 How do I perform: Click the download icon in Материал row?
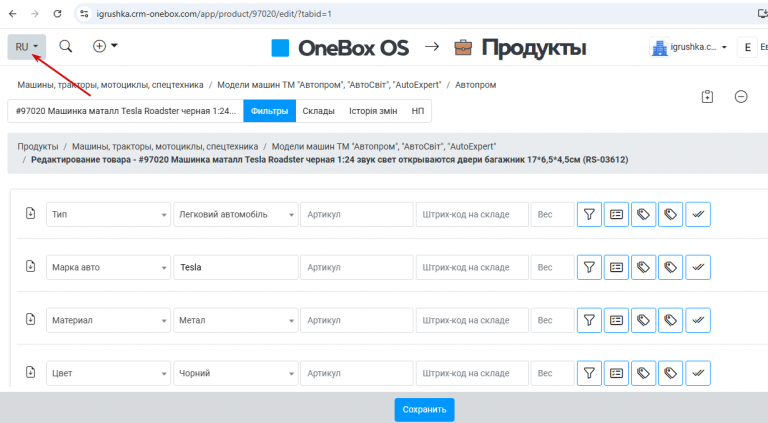[x=30, y=319]
